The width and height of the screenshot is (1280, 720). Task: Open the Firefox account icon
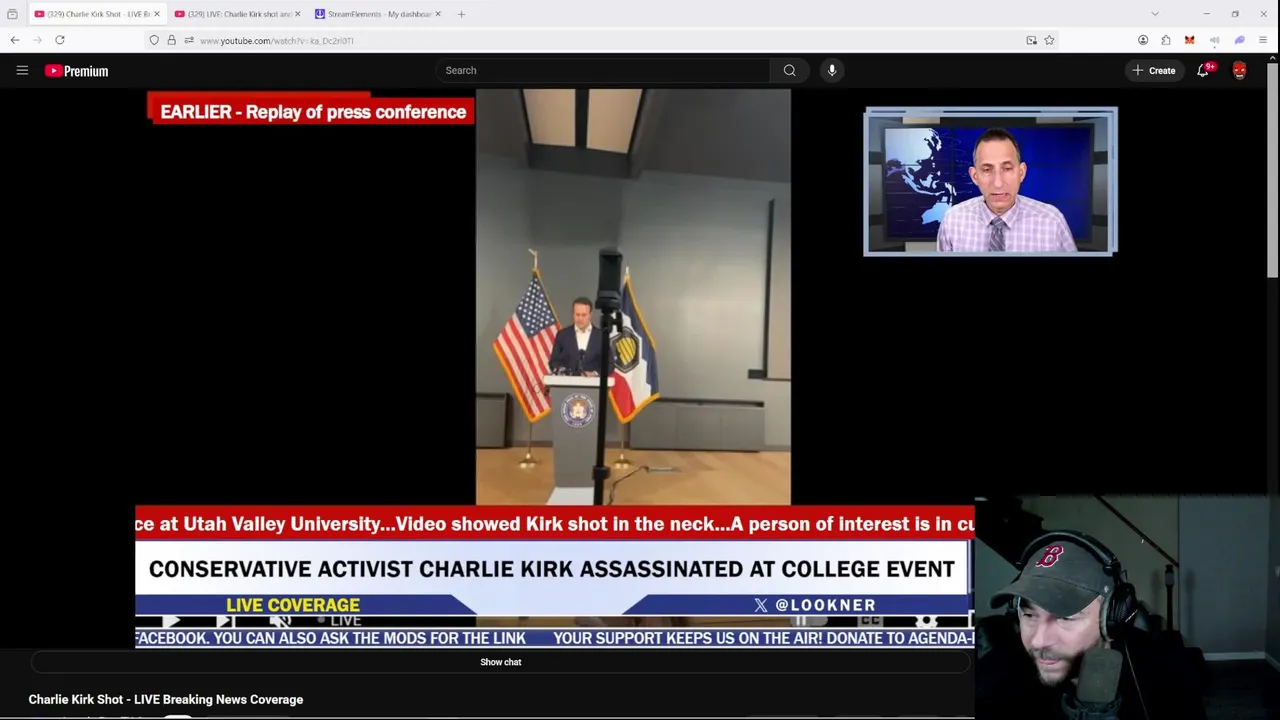pyautogui.click(x=1143, y=40)
